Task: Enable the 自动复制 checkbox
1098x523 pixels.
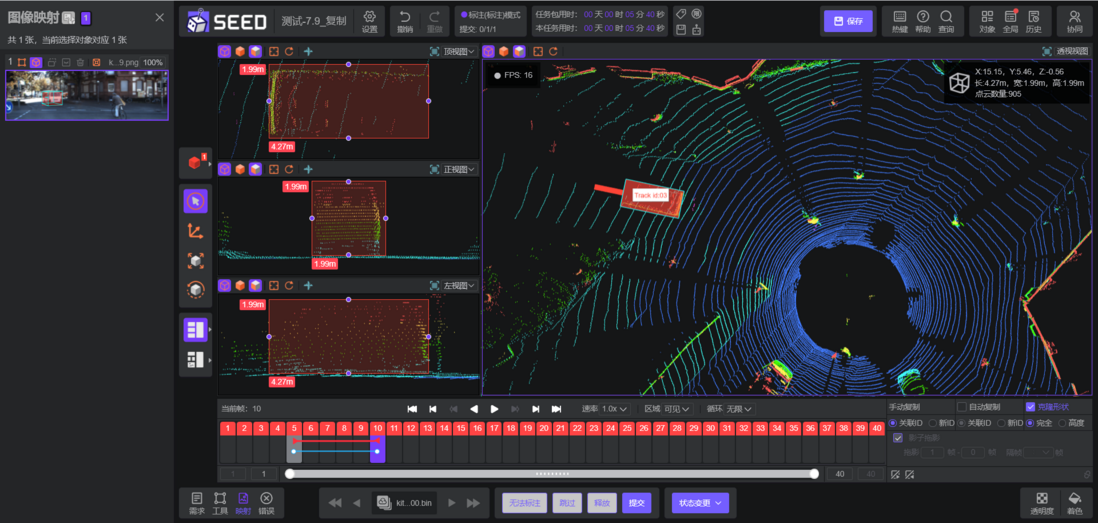Action: [961, 407]
